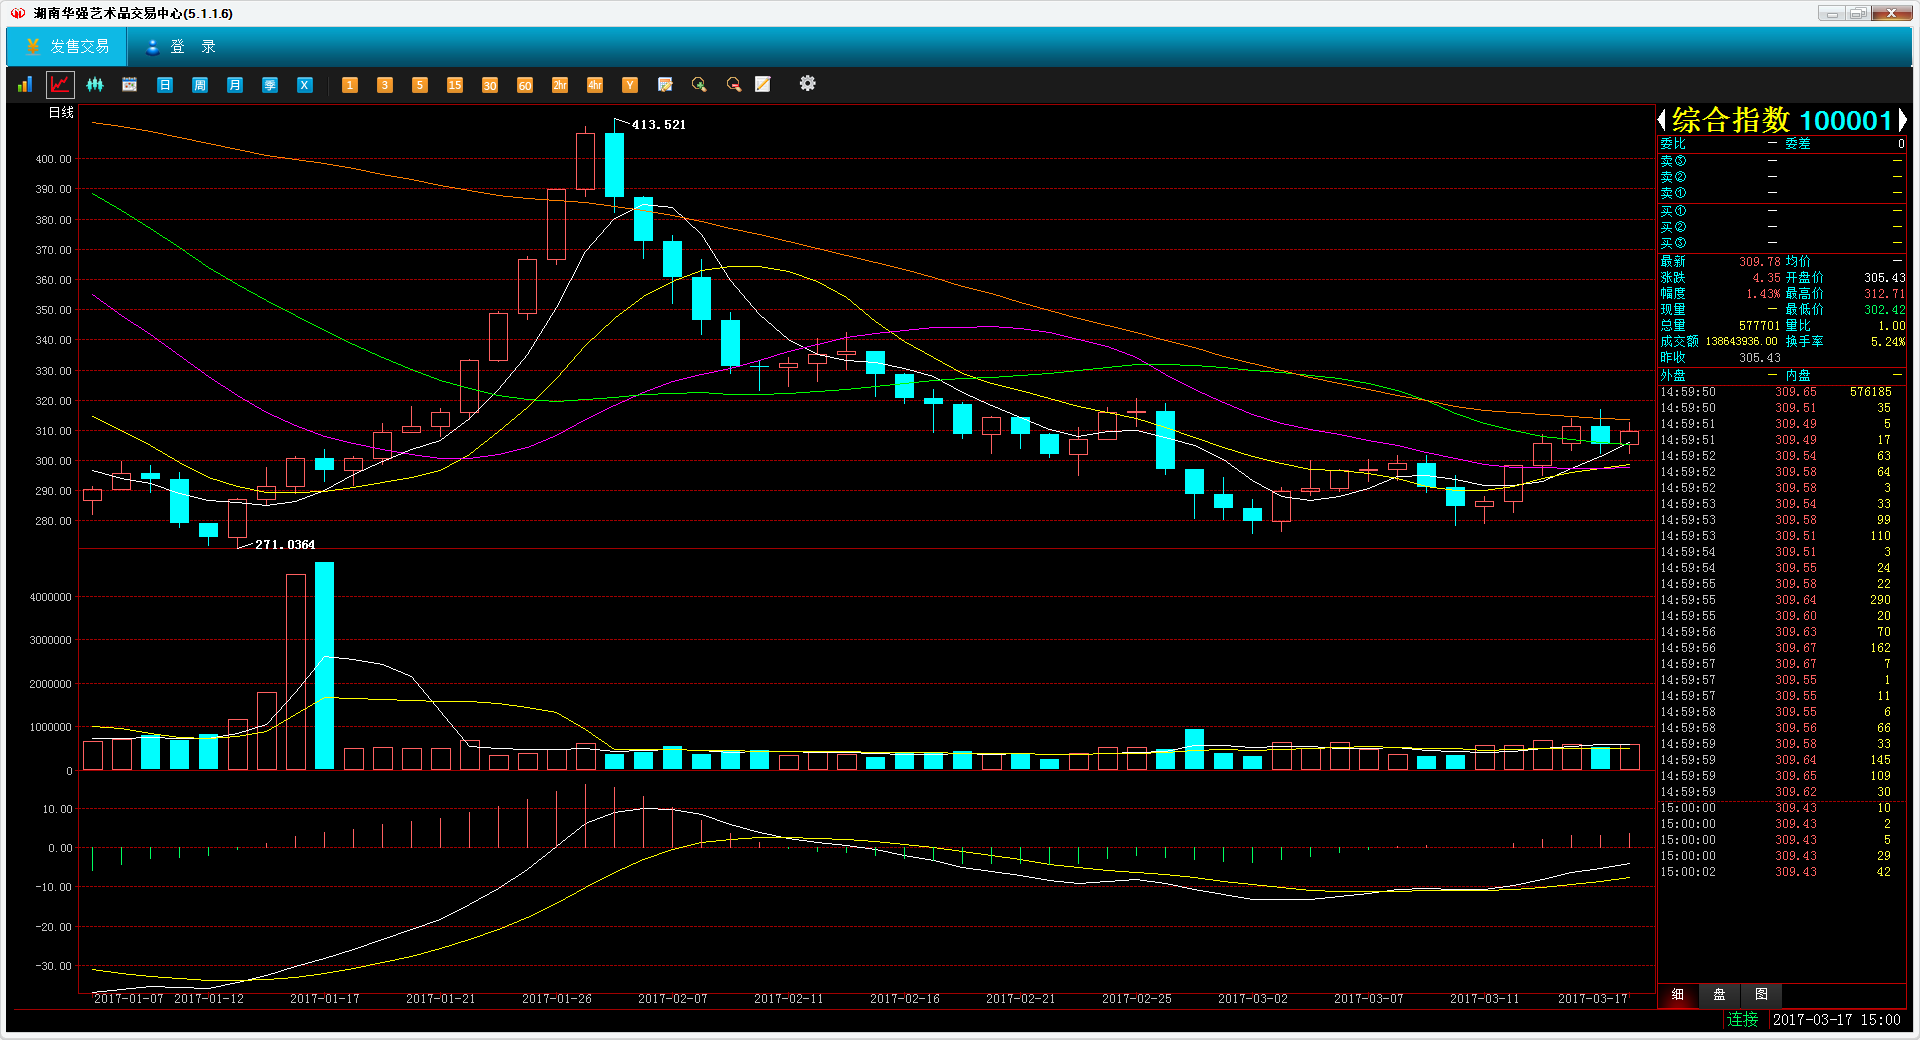Click the 400.00 price axis label

coord(54,159)
